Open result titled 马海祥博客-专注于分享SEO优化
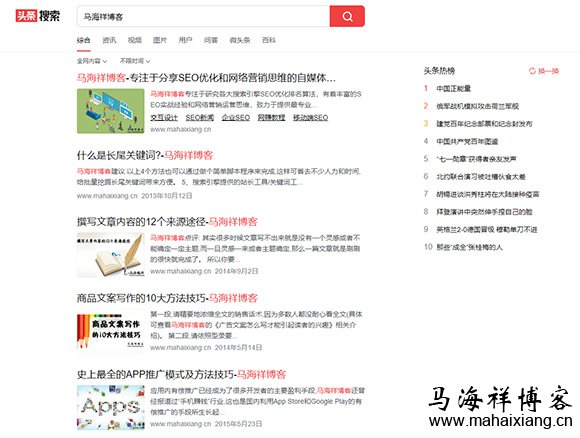Screen dimensions: 580x438 [206, 78]
